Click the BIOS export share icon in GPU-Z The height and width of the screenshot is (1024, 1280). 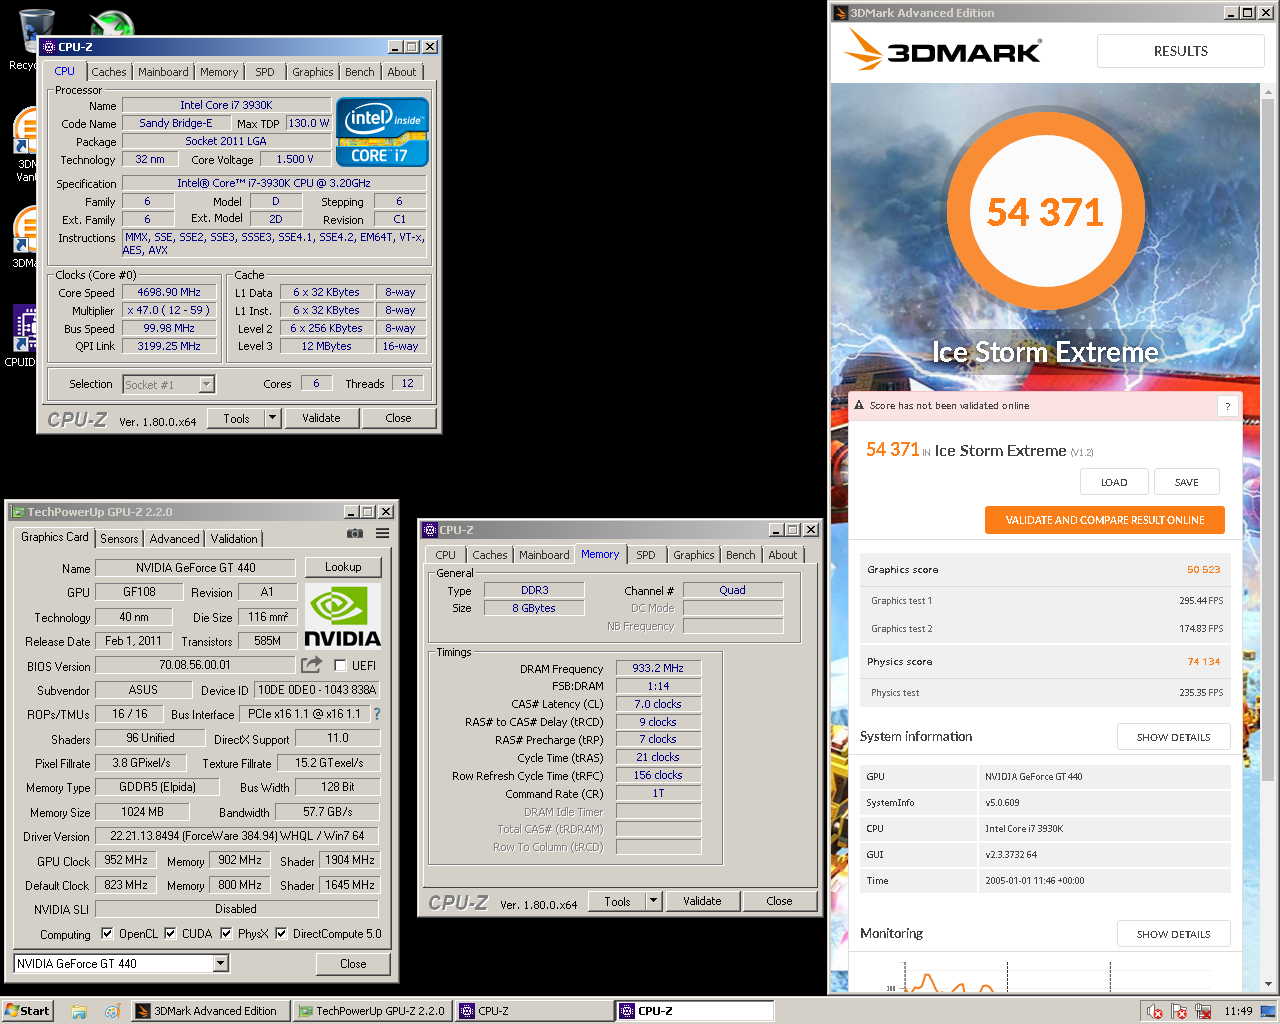click(311, 665)
